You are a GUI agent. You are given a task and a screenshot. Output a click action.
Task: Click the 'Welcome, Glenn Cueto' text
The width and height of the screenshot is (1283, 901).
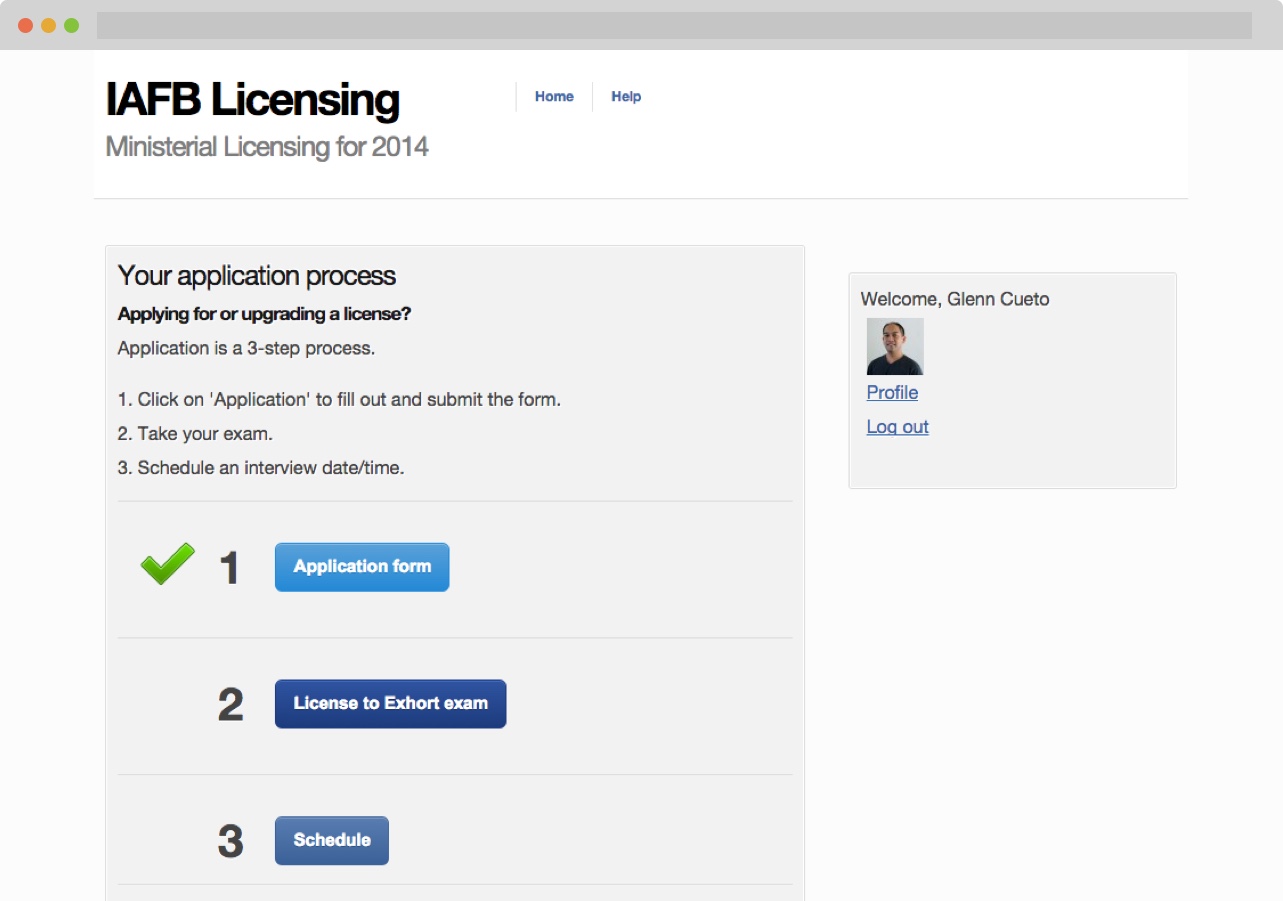point(954,299)
